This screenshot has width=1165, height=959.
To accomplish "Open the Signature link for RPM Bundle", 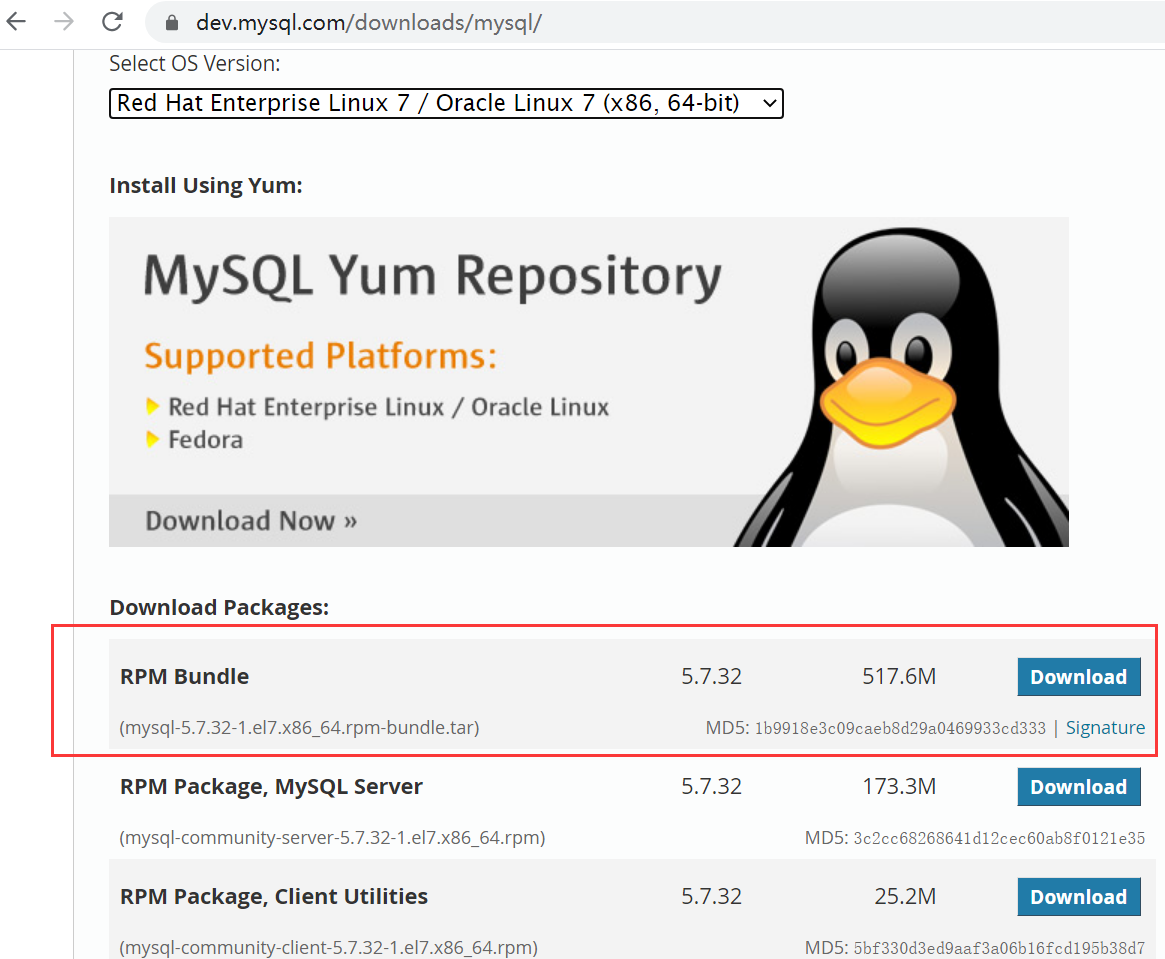I will (x=1105, y=728).
